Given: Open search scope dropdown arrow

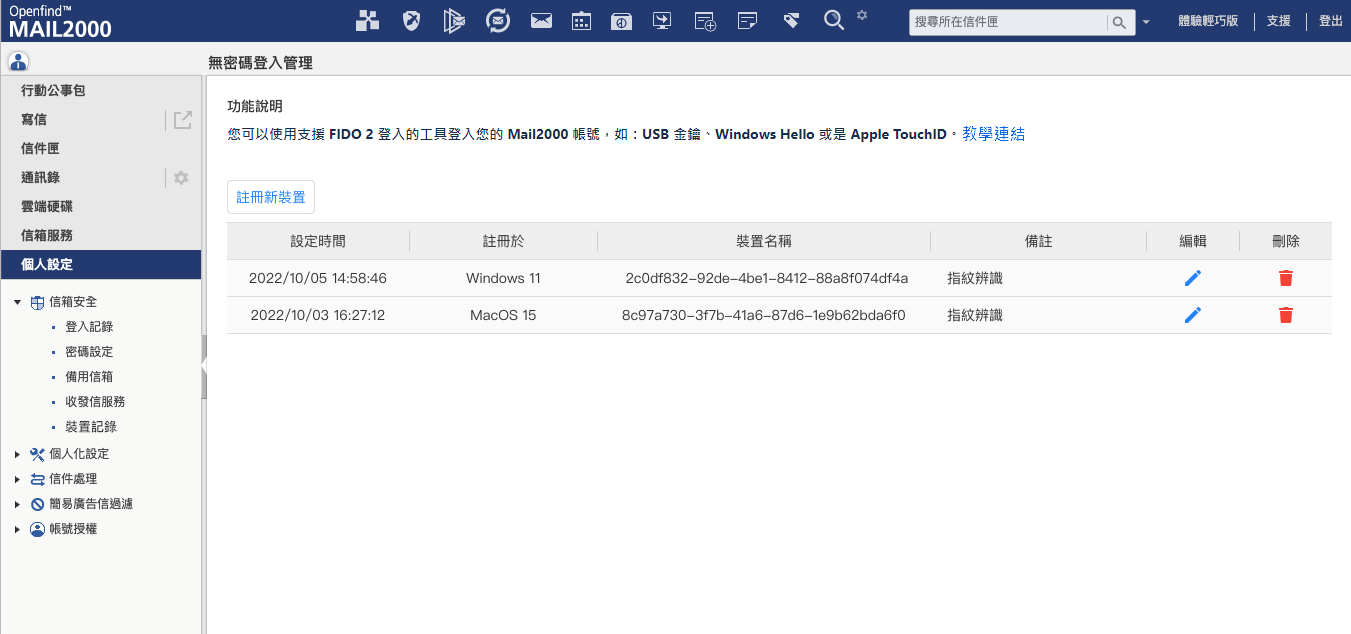Looking at the screenshot, I should tap(1146, 22).
